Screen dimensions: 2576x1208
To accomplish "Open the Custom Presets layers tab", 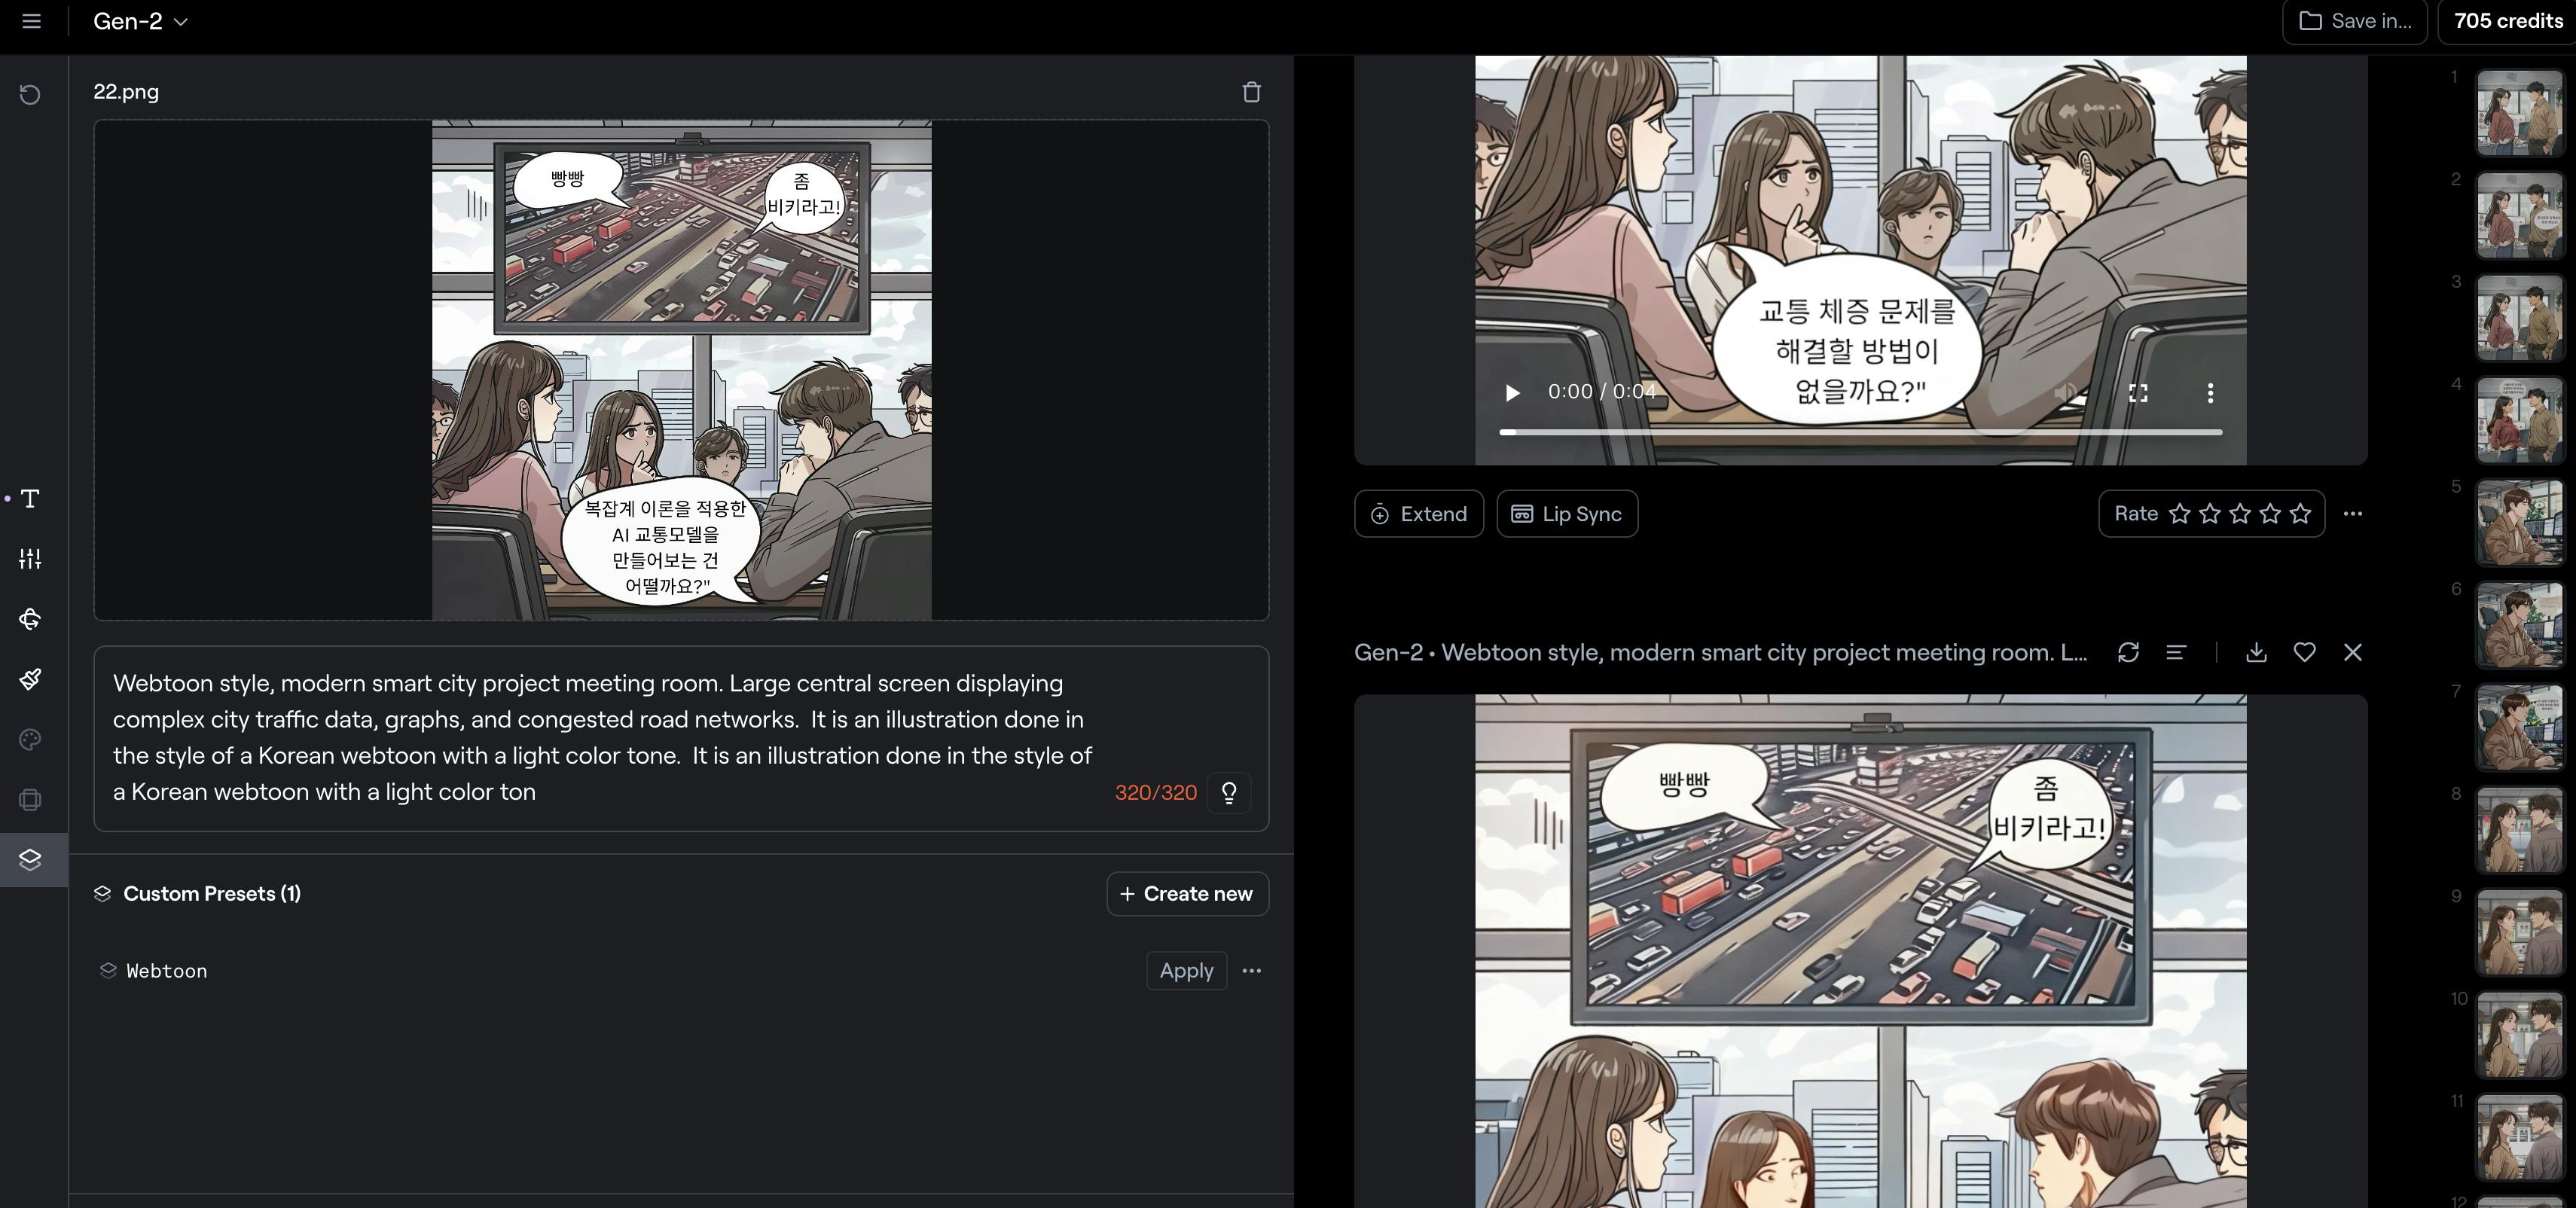I will [x=30, y=859].
